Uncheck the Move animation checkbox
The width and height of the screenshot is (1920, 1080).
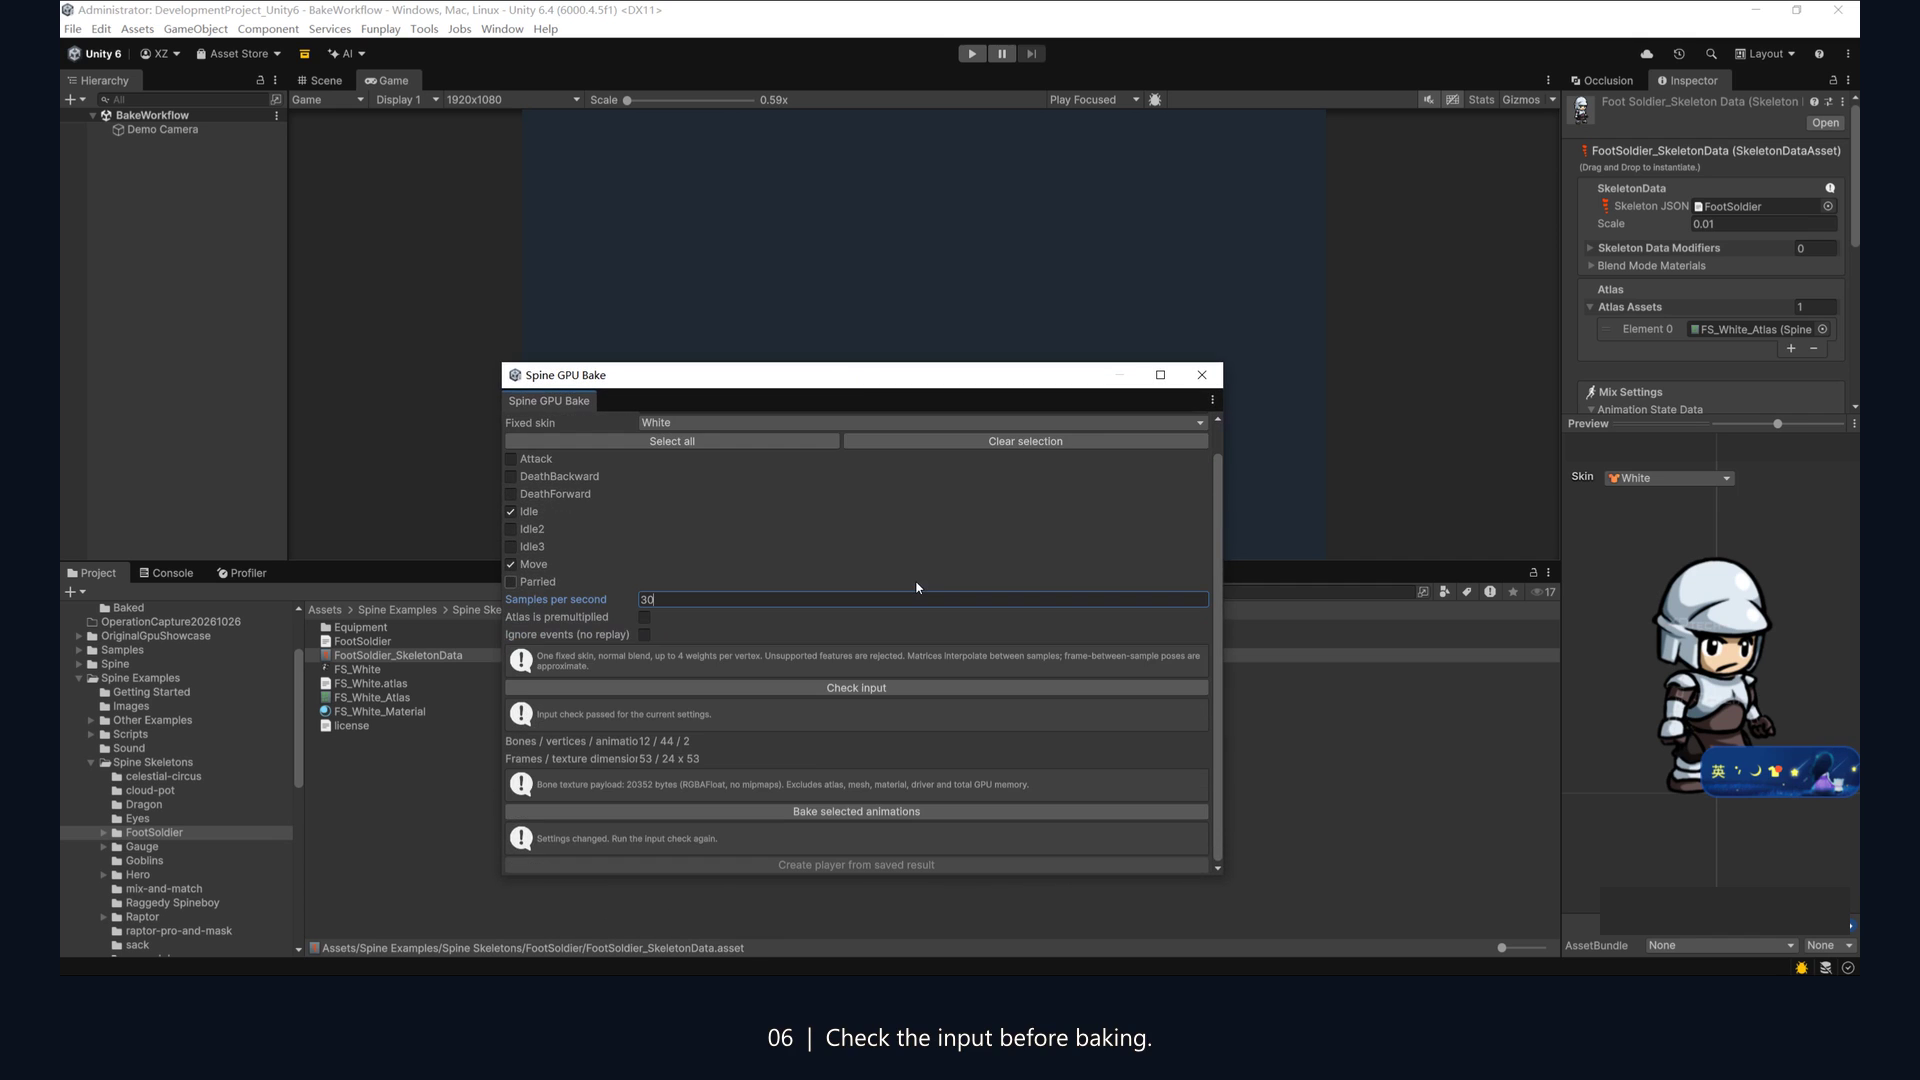[511, 565]
